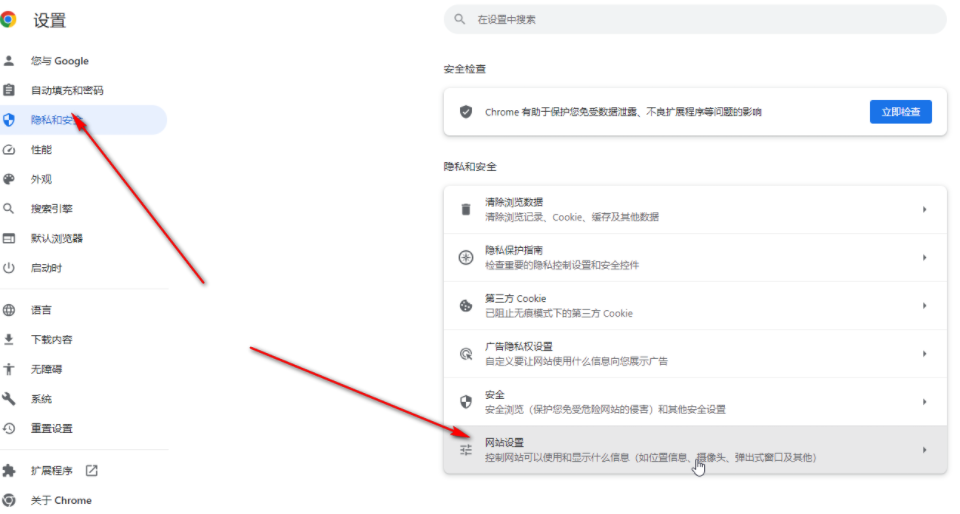Click the accessibility icon for 无障碍
Viewport: 960px width, 514px height.
pyautogui.click(x=9, y=369)
